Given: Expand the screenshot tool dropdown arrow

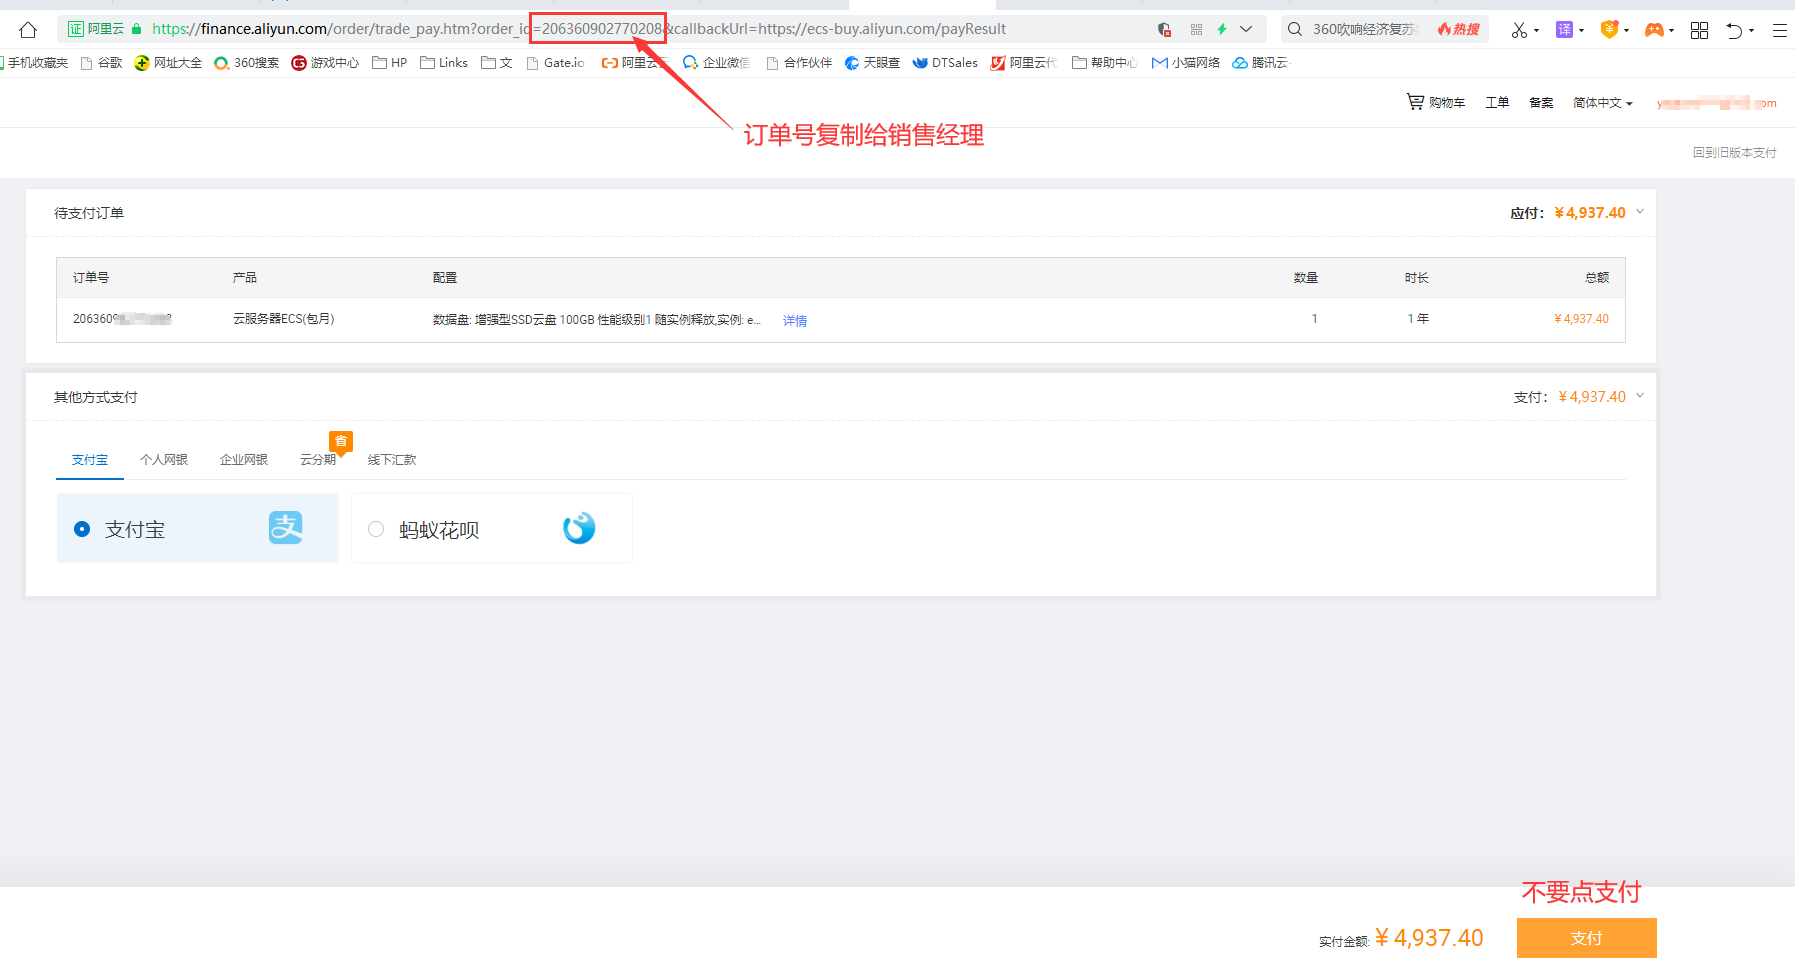Looking at the screenshot, I should (x=1536, y=31).
